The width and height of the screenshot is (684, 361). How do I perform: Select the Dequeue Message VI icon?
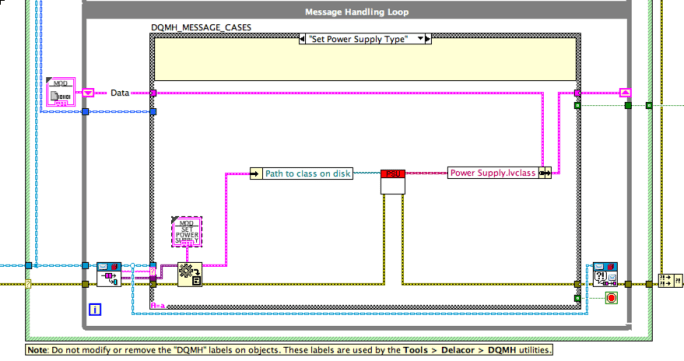pos(109,274)
